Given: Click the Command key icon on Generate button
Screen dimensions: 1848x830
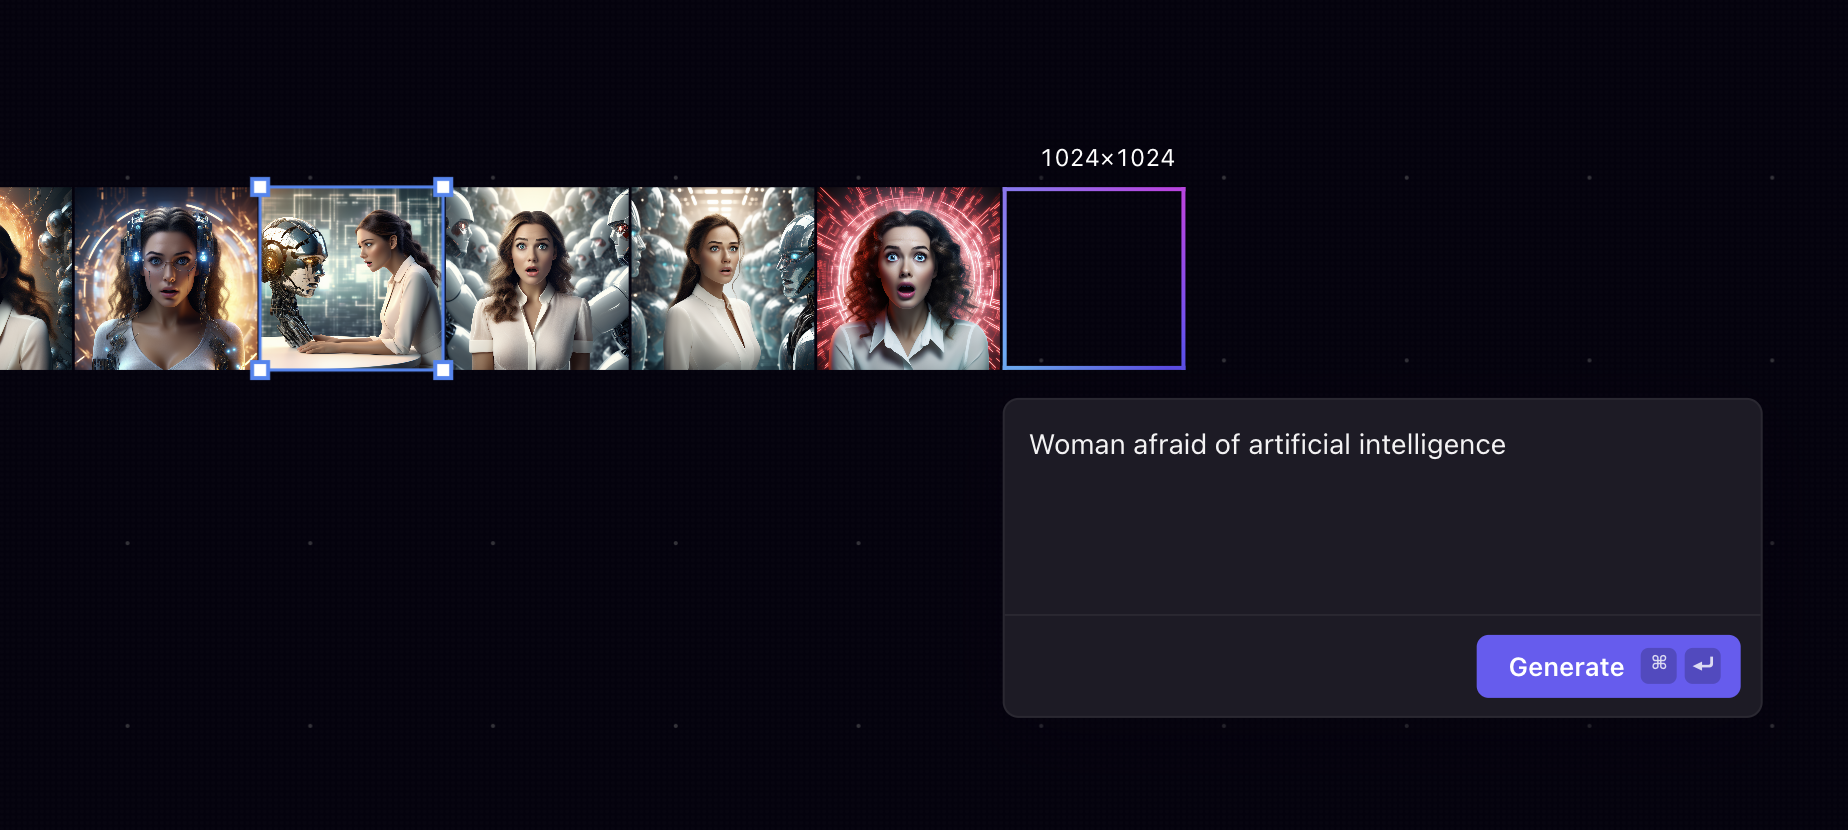Looking at the screenshot, I should point(1658,665).
